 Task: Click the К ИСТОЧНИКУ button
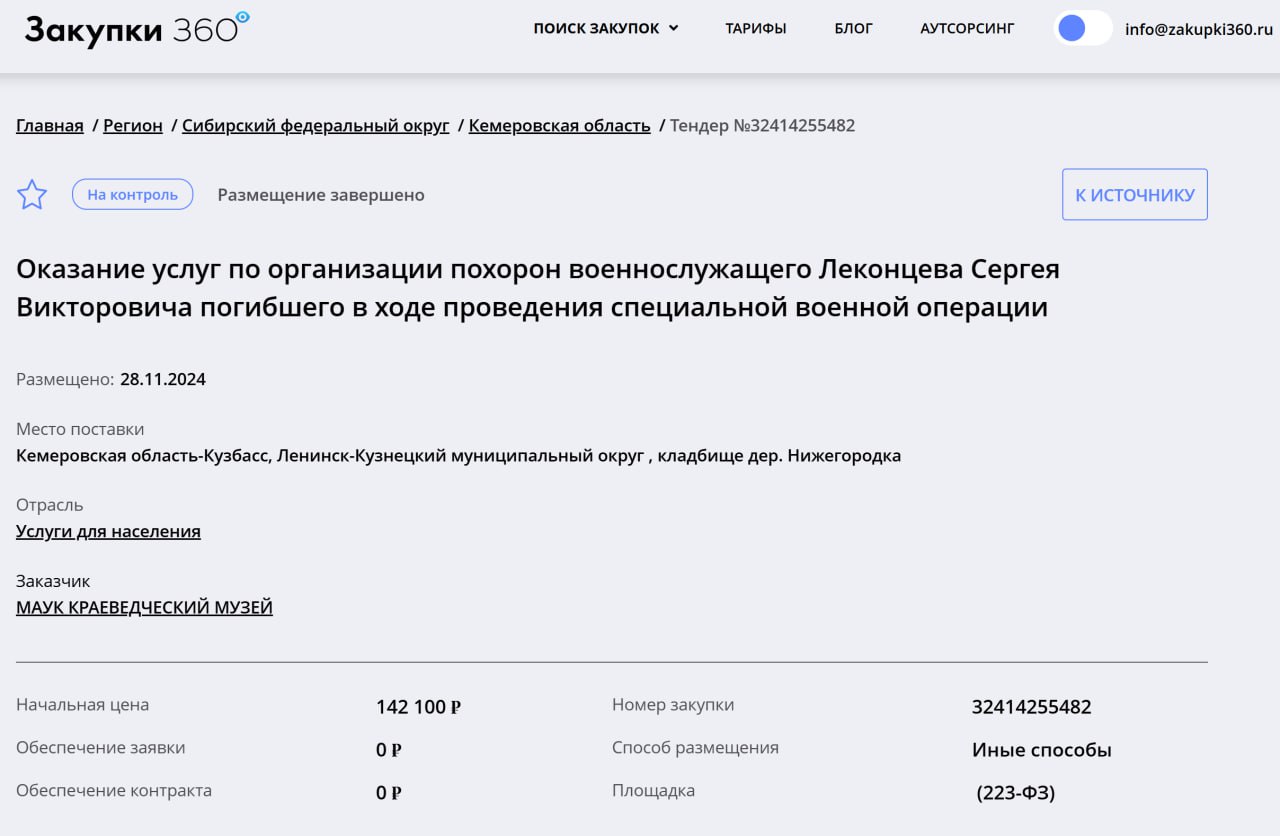click(1134, 195)
